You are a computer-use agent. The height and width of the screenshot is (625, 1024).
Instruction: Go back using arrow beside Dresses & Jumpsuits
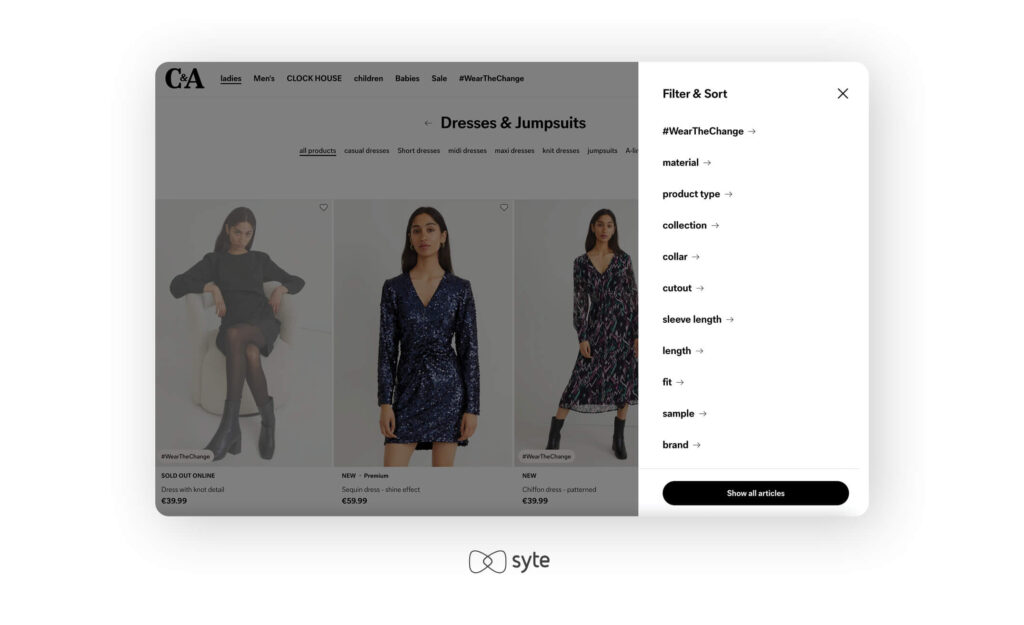(x=428, y=123)
